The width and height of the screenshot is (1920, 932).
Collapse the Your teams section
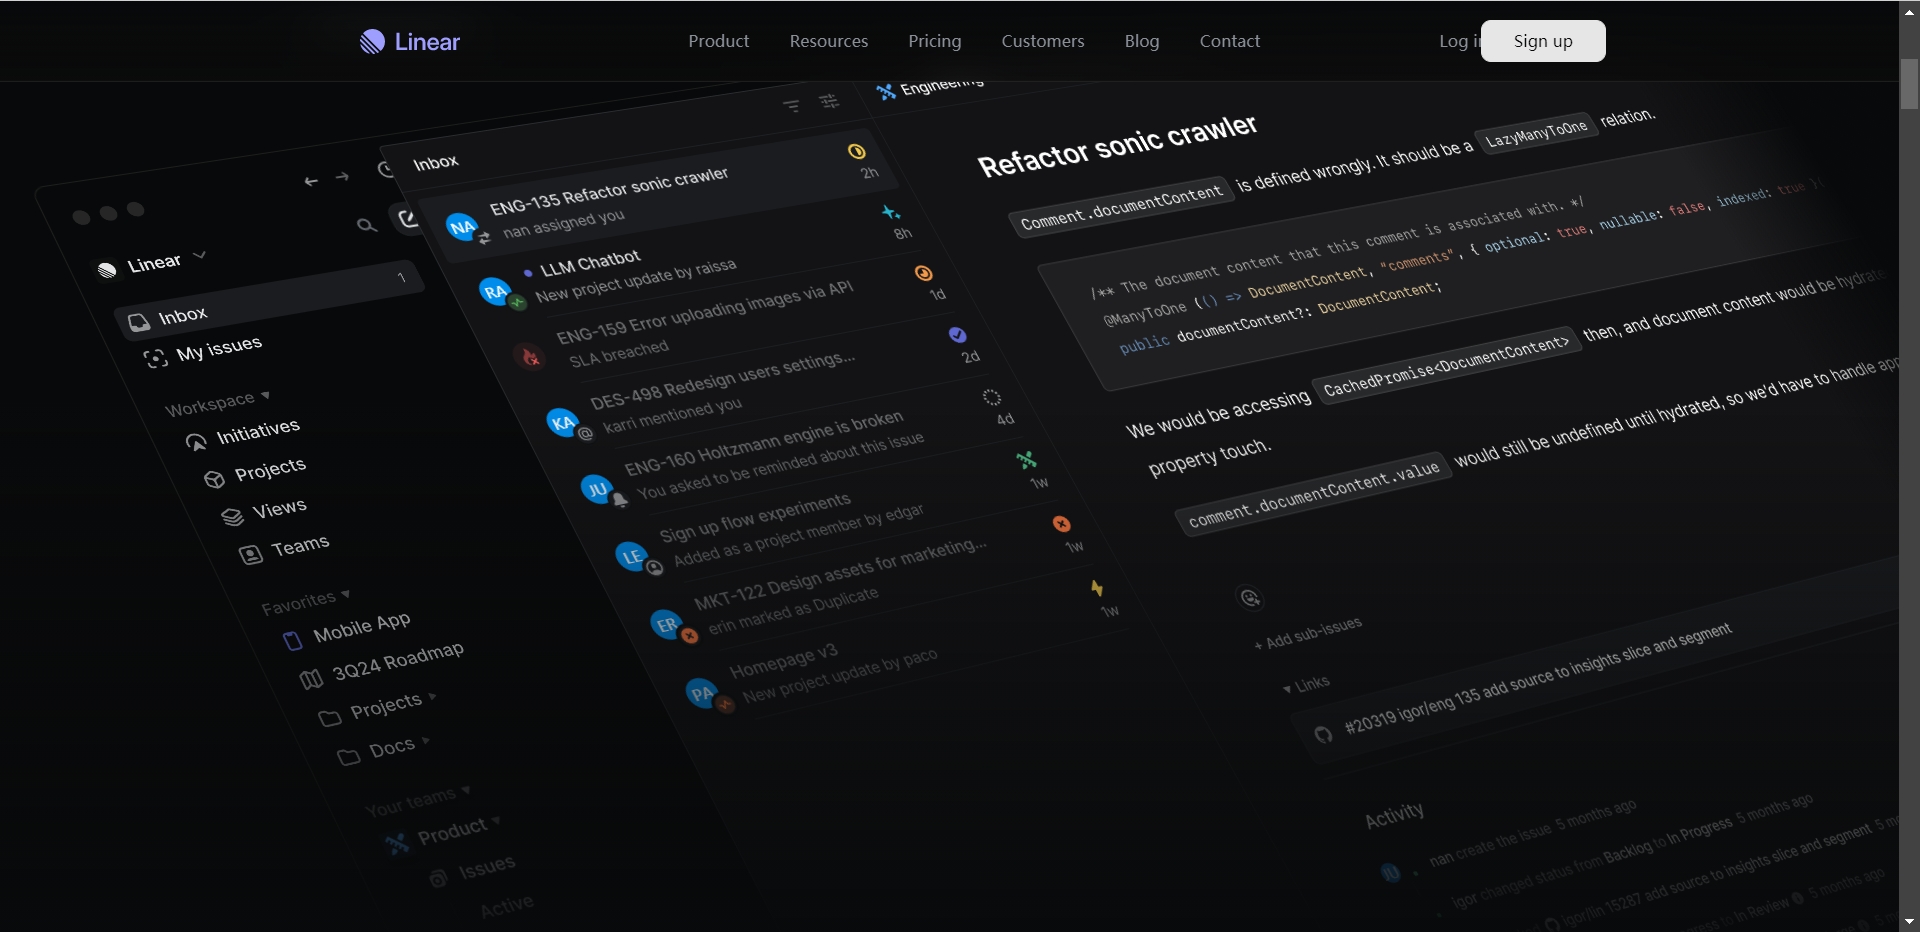point(418,801)
